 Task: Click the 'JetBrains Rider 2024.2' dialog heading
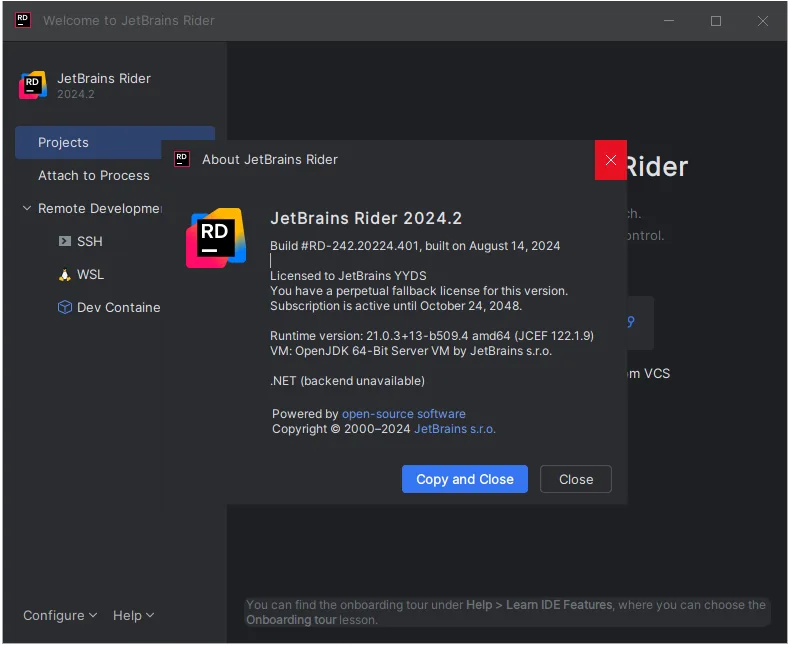pyautogui.click(x=366, y=218)
